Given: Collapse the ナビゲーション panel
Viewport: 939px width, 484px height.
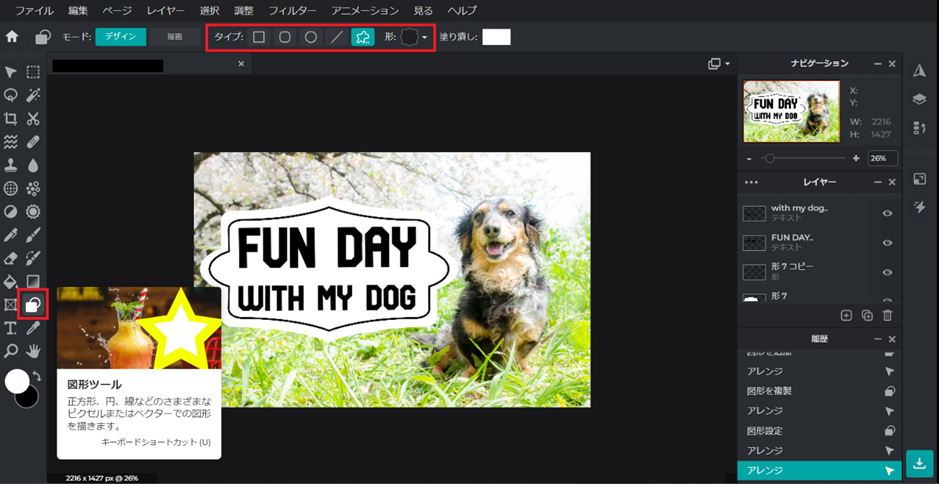Looking at the screenshot, I should tap(877, 63).
